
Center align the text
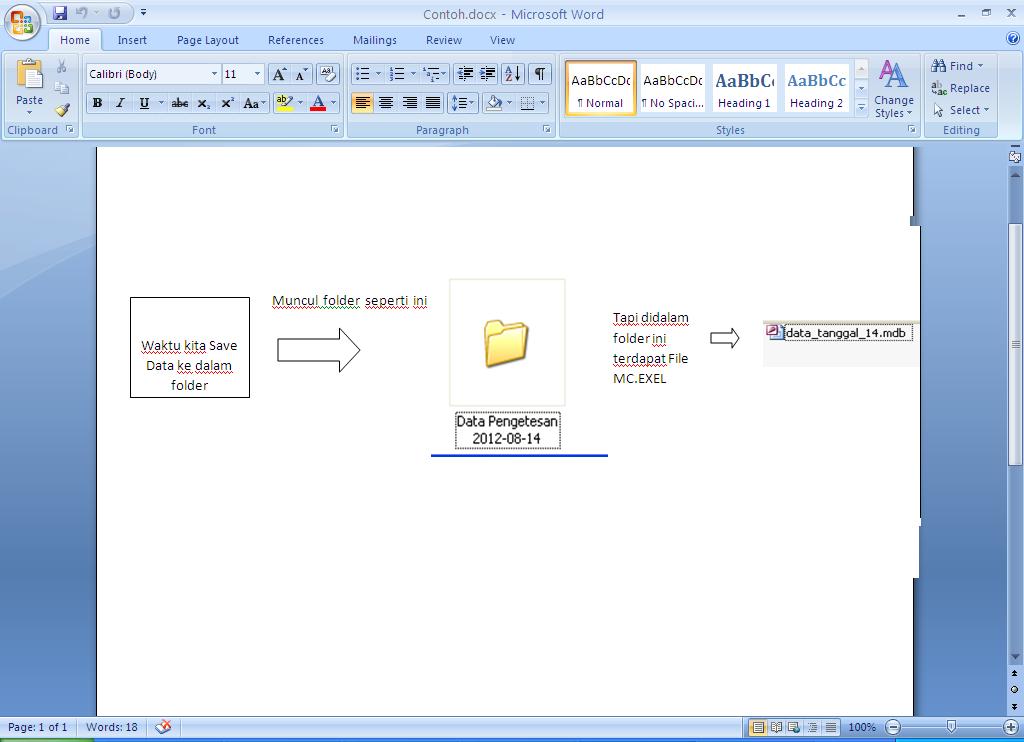[x=386, y=103]
